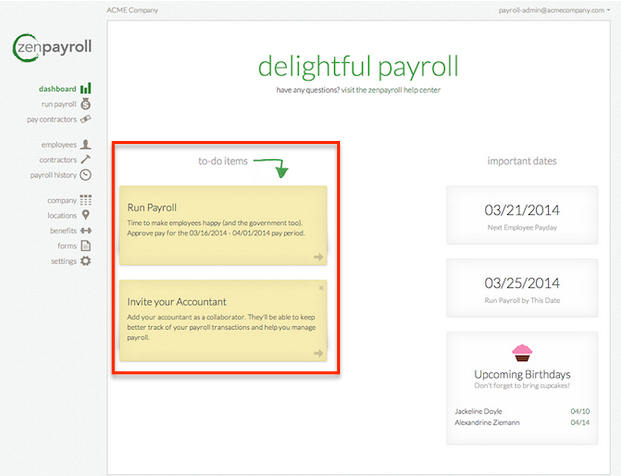Screen dimensions: 621x476
Task: Click the delightful payroll headline
Action: click(x=358, y=67)
